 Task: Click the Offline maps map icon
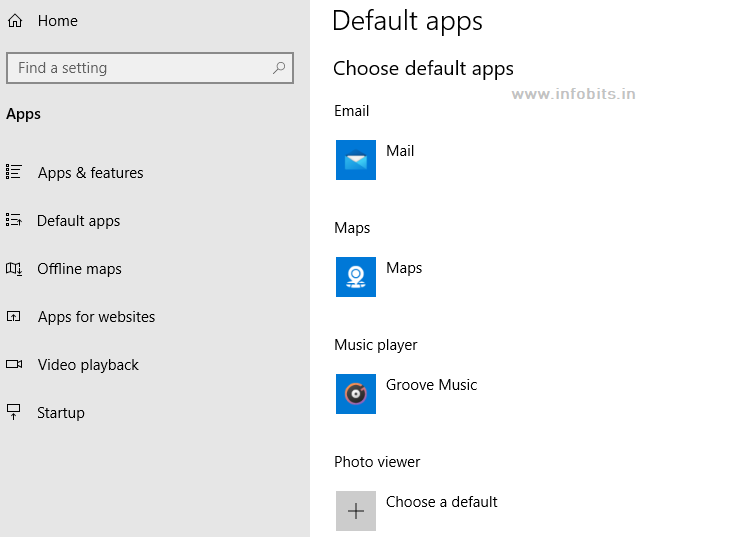point(13,268)
